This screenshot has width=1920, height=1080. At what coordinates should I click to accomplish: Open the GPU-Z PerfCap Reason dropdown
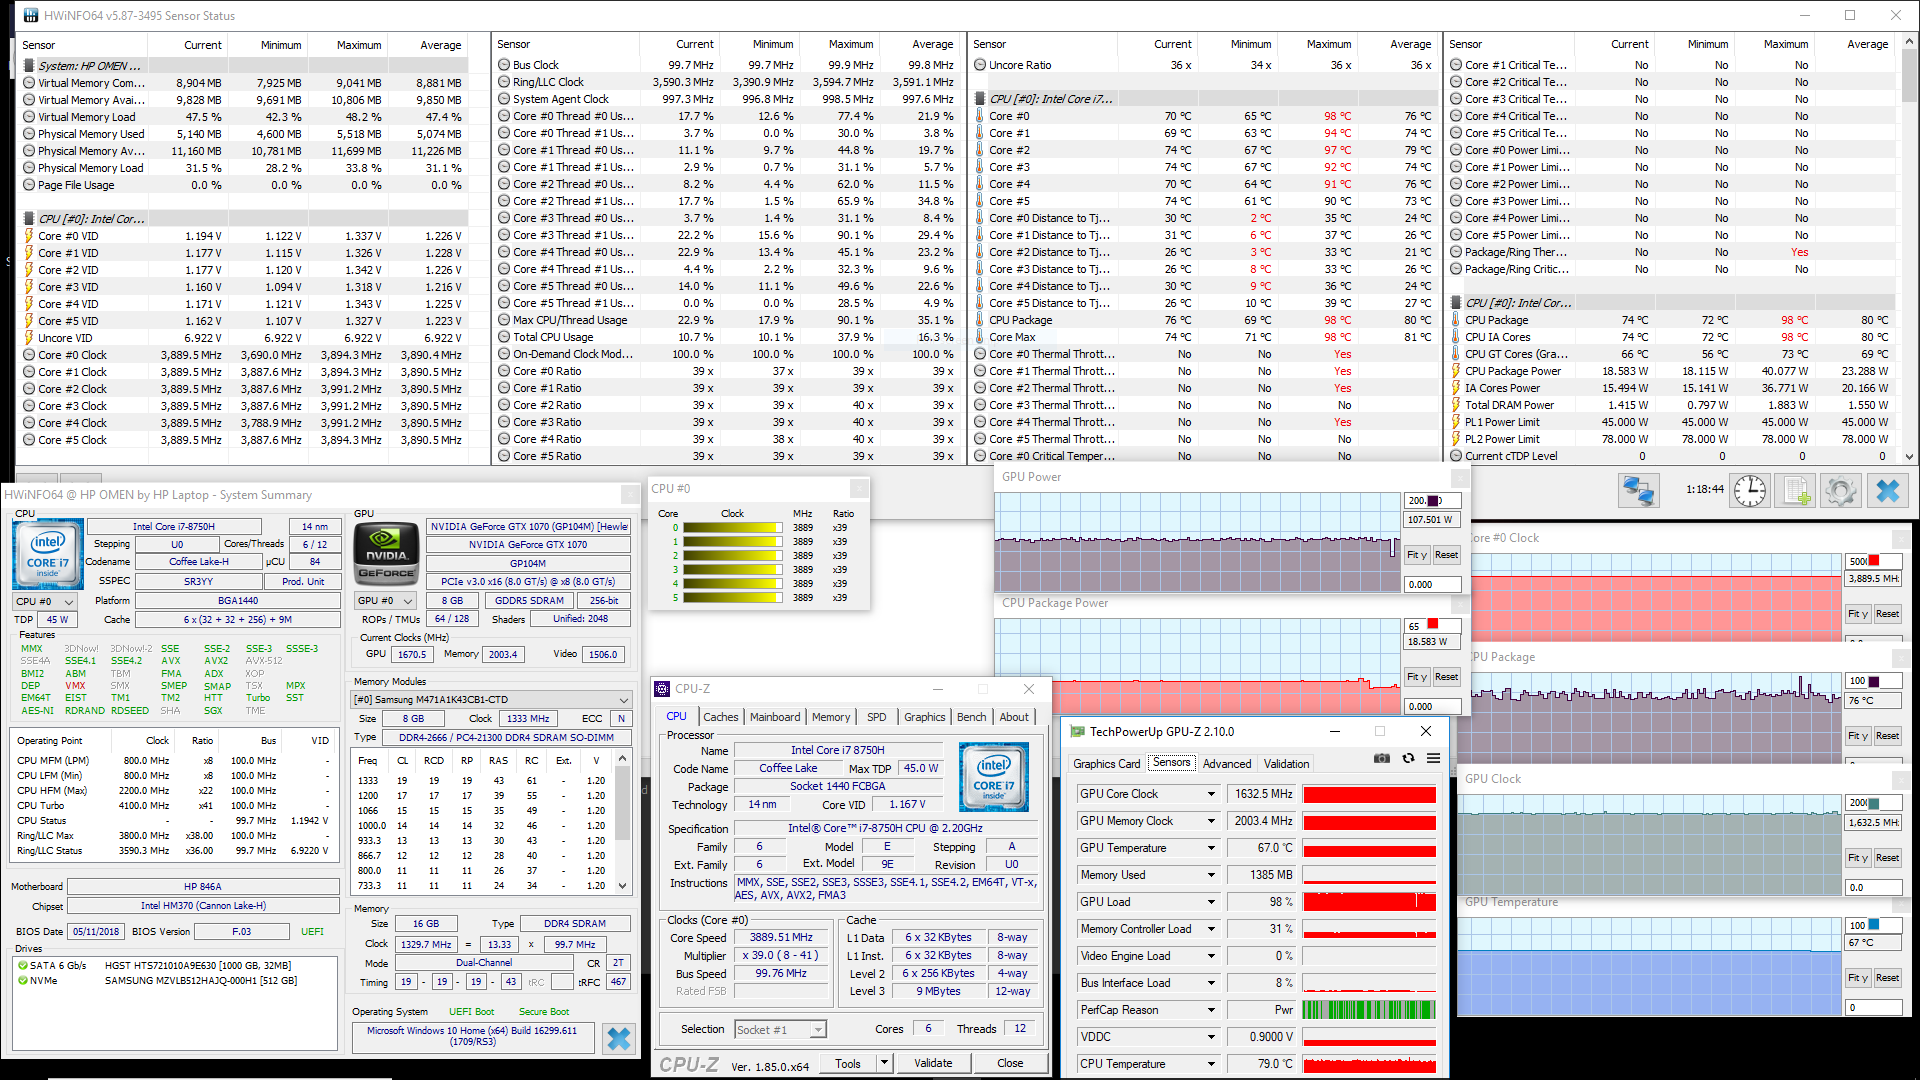click(1211, 1010)
